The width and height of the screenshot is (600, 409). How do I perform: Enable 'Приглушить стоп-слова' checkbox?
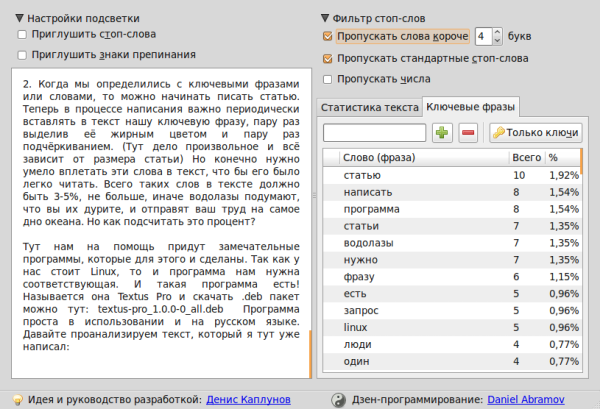click(x=22, y=35)
